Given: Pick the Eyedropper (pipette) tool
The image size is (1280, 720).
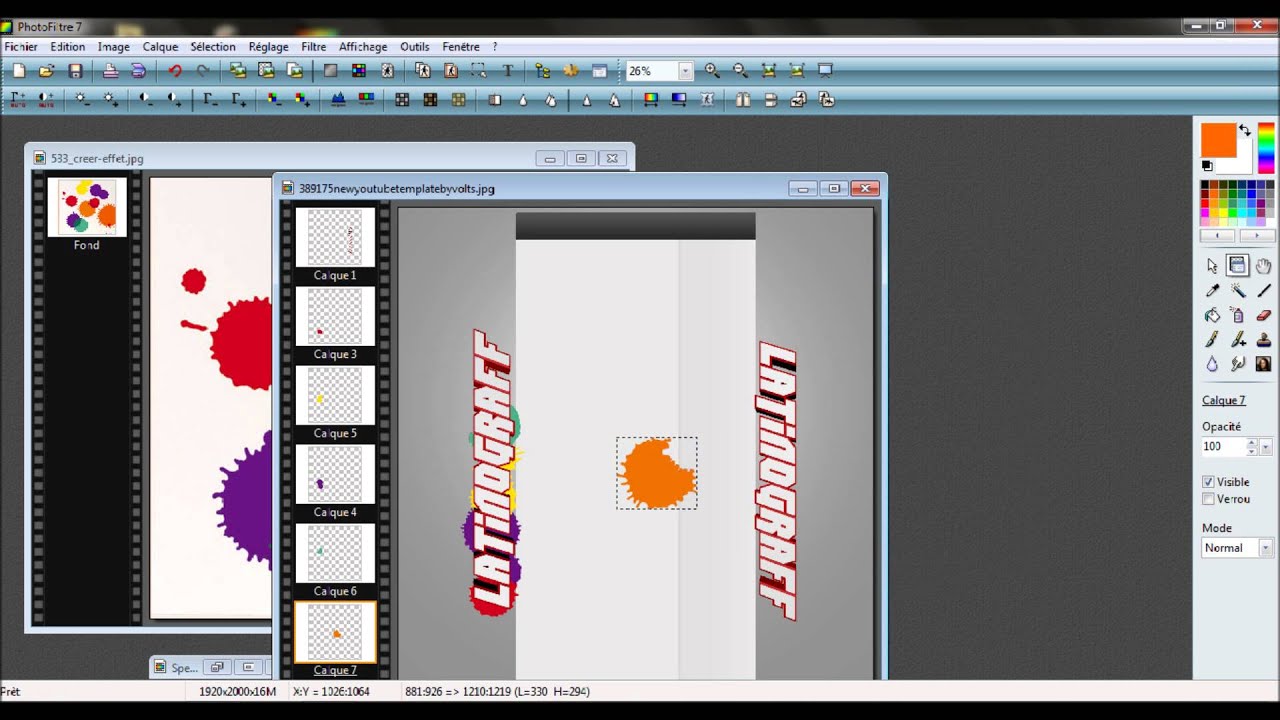Looking at the screenshot, I should click(1213, 290).
